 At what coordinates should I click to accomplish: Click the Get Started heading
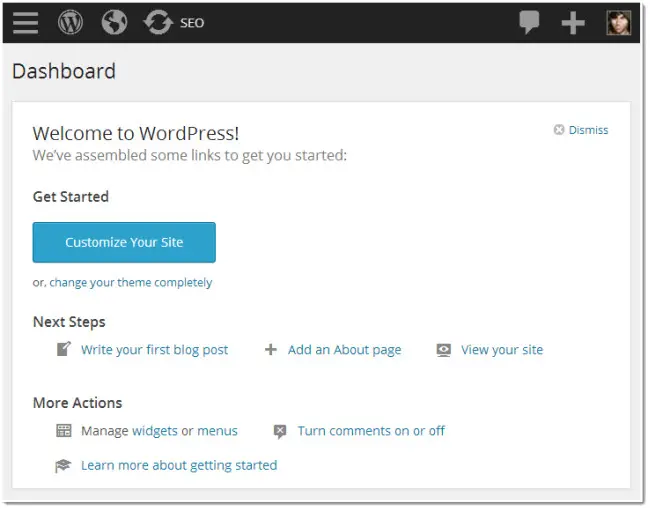click(71, 196)
